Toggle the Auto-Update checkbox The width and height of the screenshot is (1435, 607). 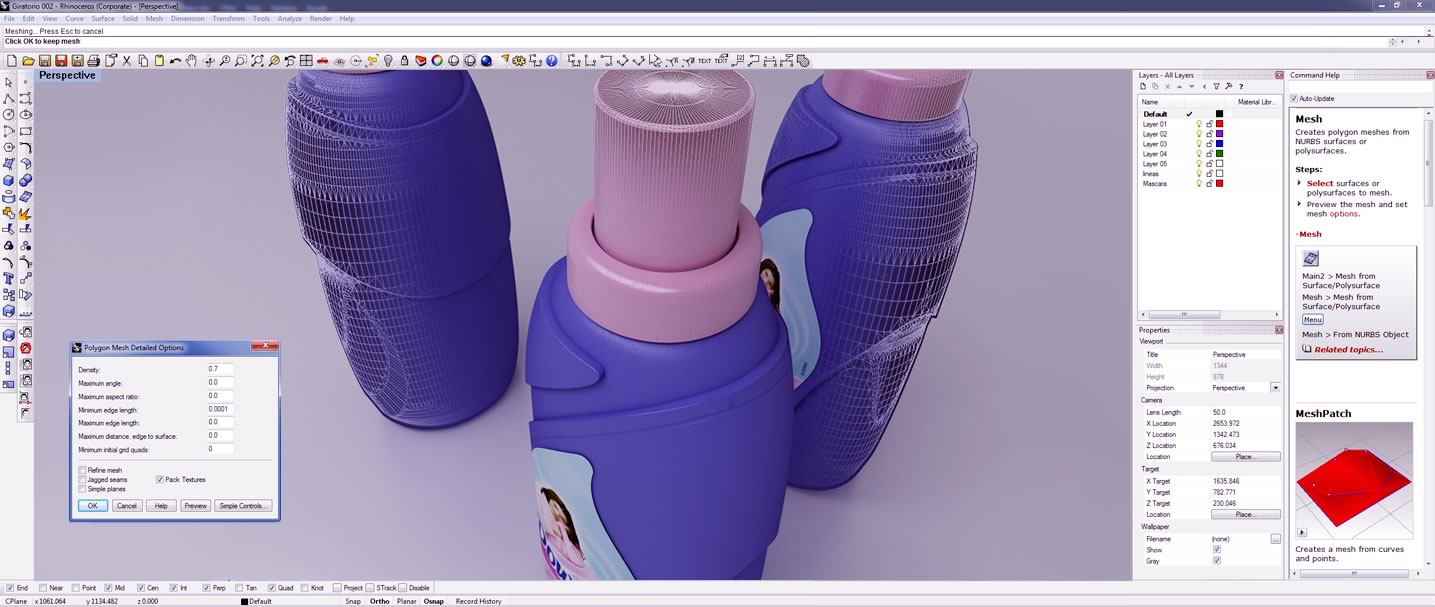1295,98
